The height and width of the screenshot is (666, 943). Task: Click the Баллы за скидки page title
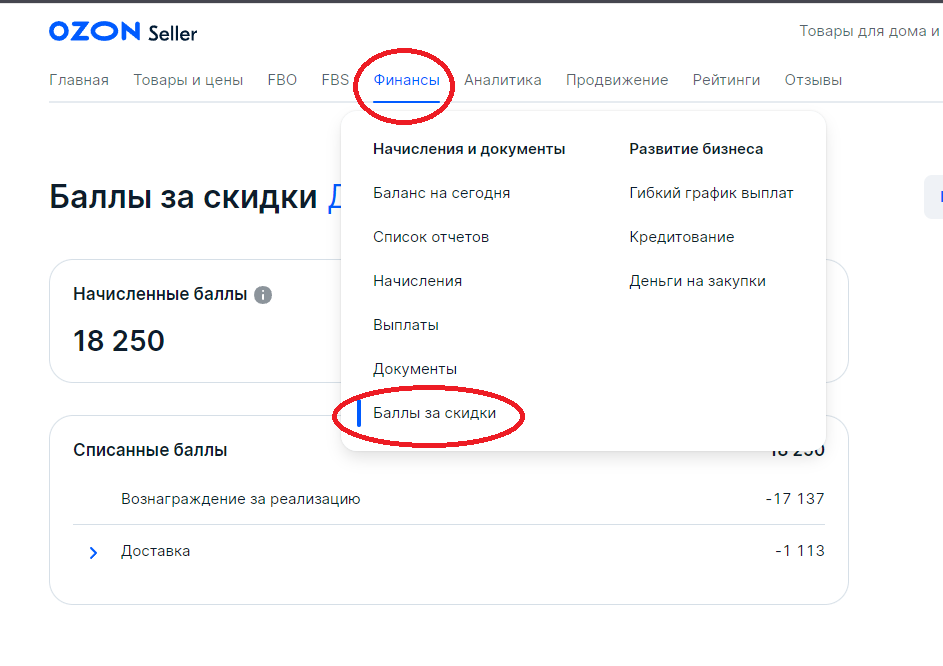click(x=183, y=197)
